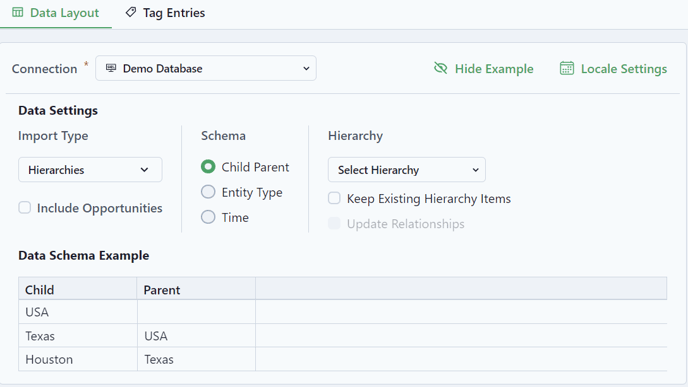Expand the Hierarchies import type dropdown

tap(90, 170)
